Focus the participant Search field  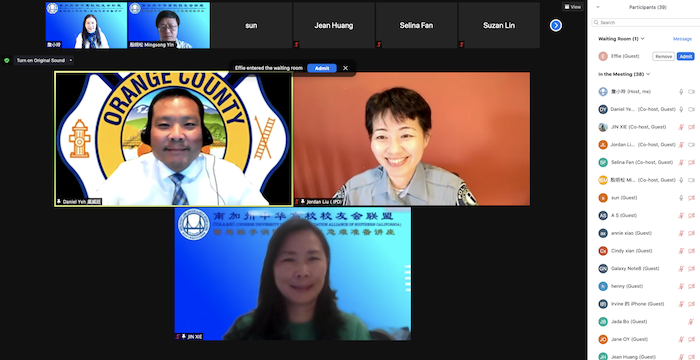tap(646, 22)
